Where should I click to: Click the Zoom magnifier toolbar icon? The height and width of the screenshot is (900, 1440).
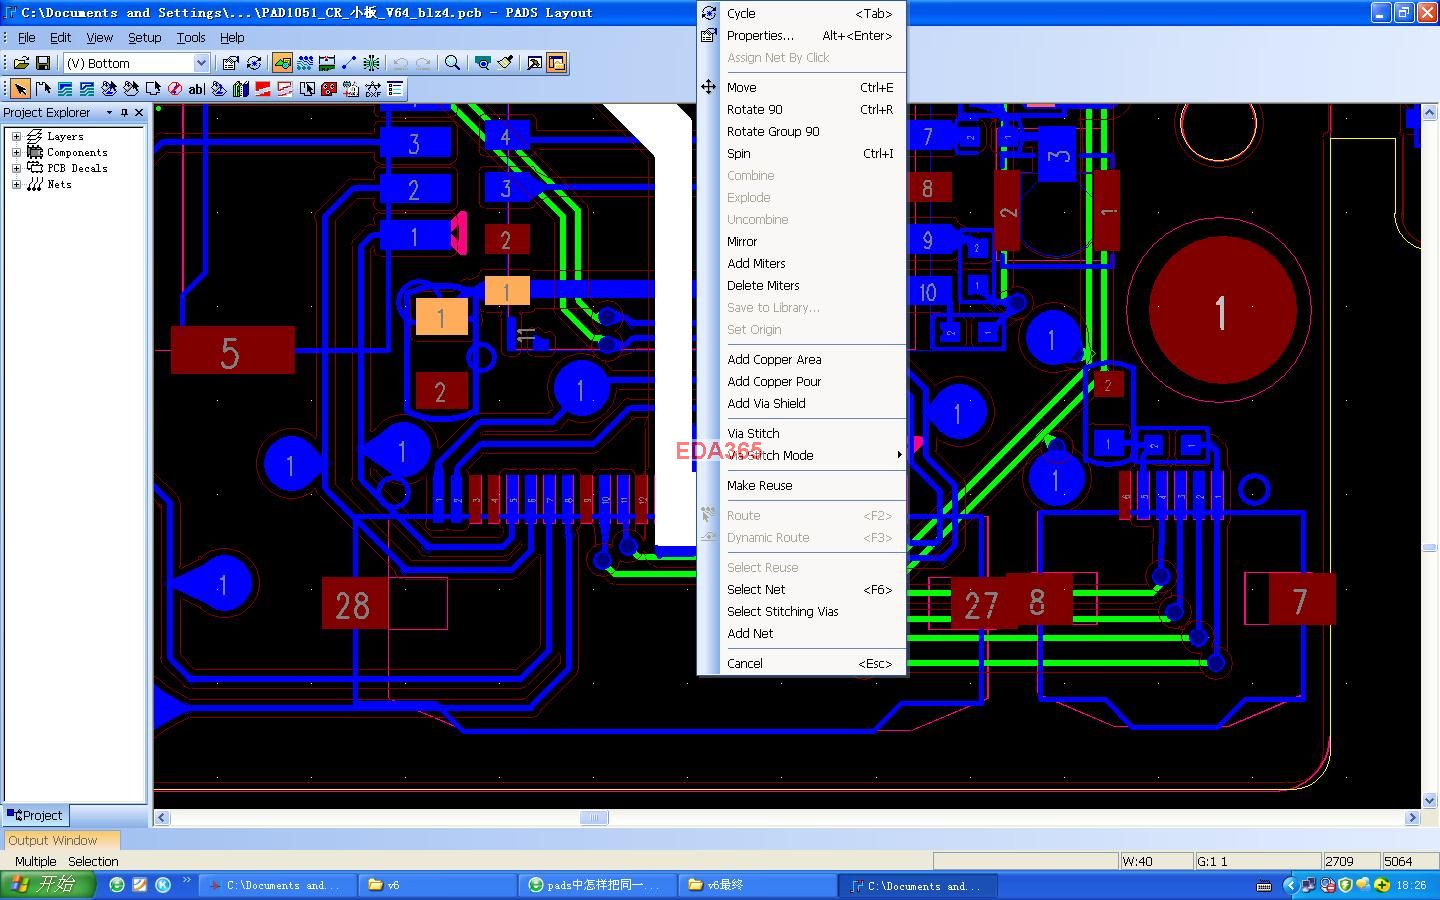coord(453,63)
